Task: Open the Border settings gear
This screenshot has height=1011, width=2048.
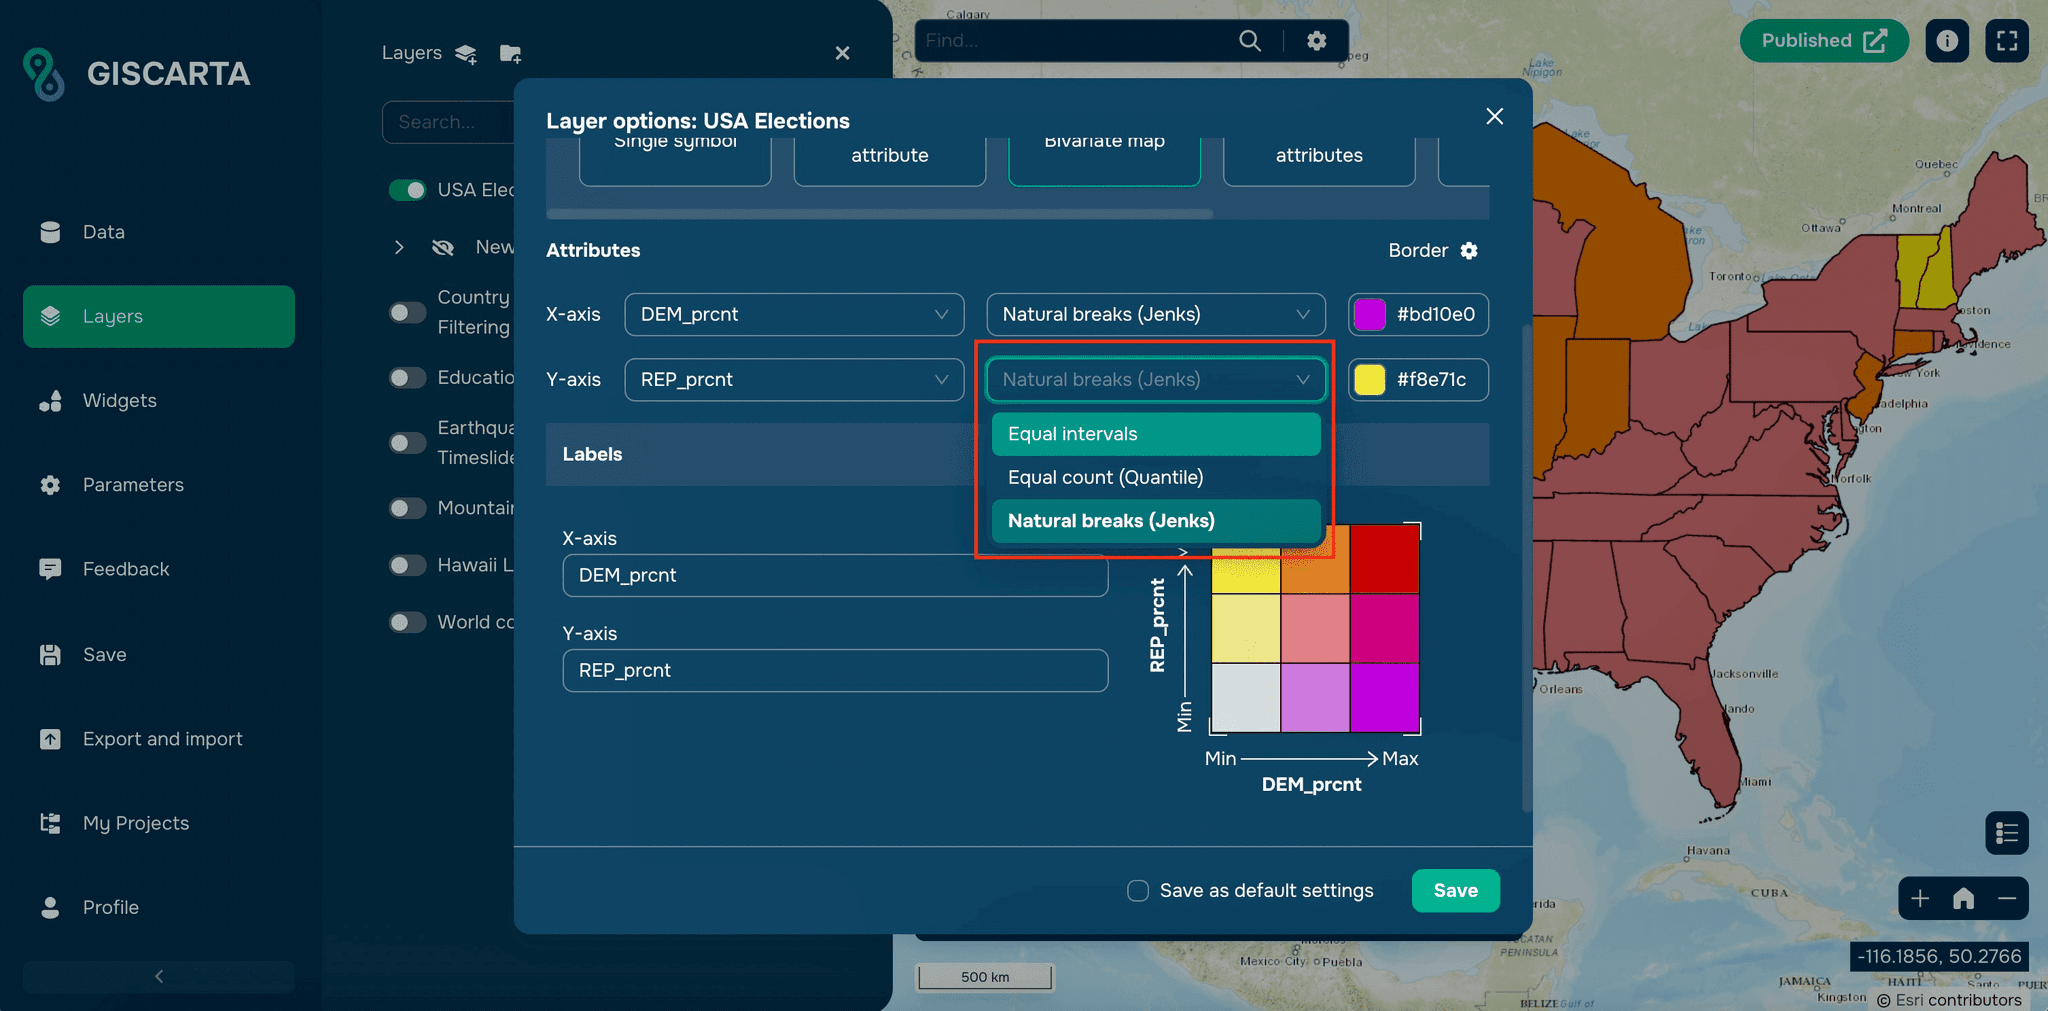Action: tap(1469, 251)
